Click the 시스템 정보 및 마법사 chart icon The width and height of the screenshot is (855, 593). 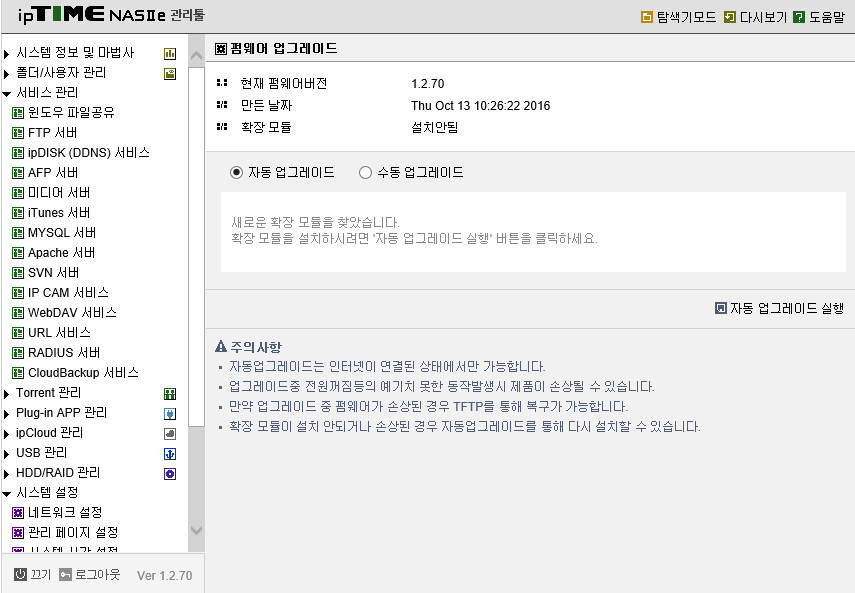[x=170, y=53]
